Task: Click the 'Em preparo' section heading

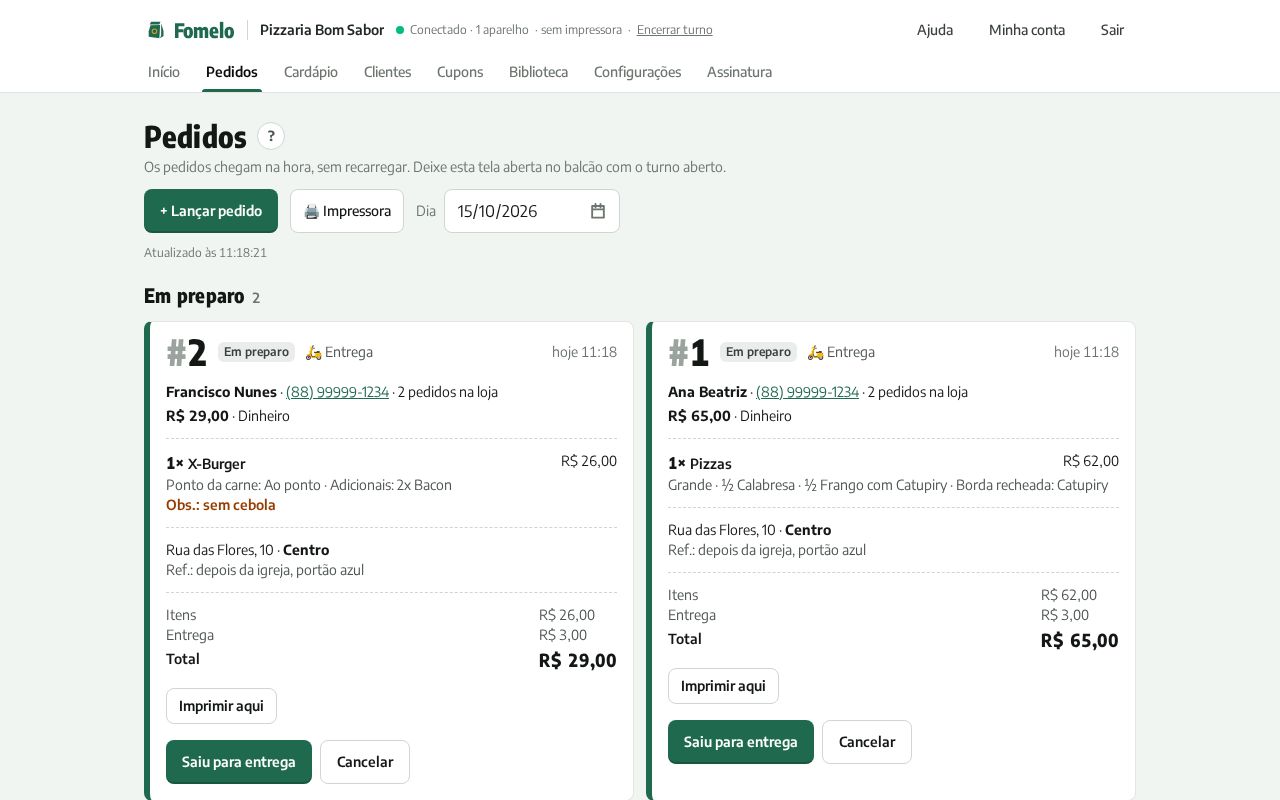Action: point(194,296)
